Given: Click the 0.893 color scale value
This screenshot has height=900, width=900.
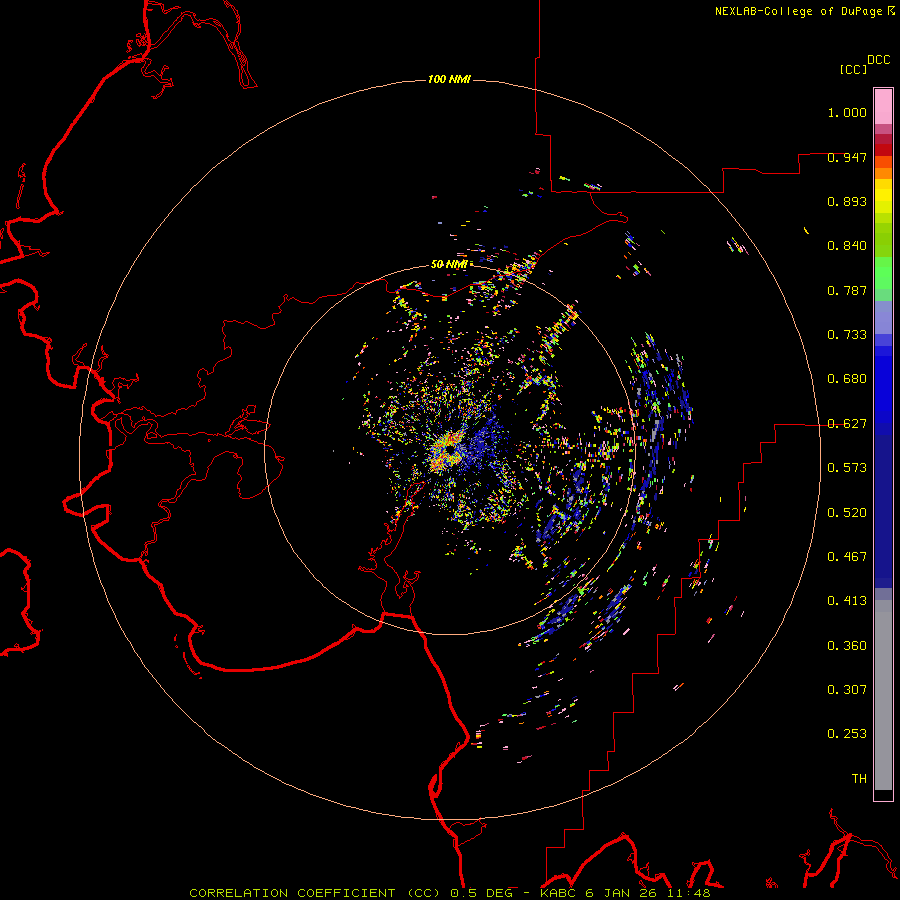Looking at the screenshot, I should (847, 201).
